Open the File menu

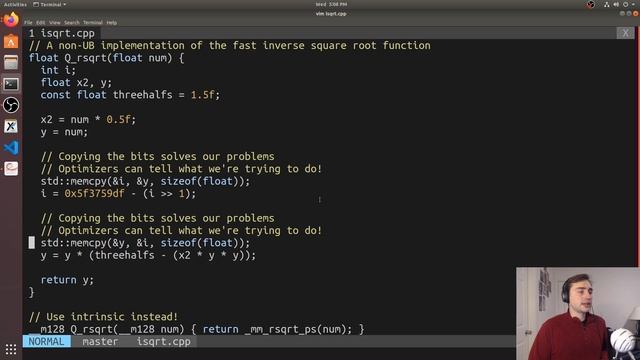(x=28, y=23)
